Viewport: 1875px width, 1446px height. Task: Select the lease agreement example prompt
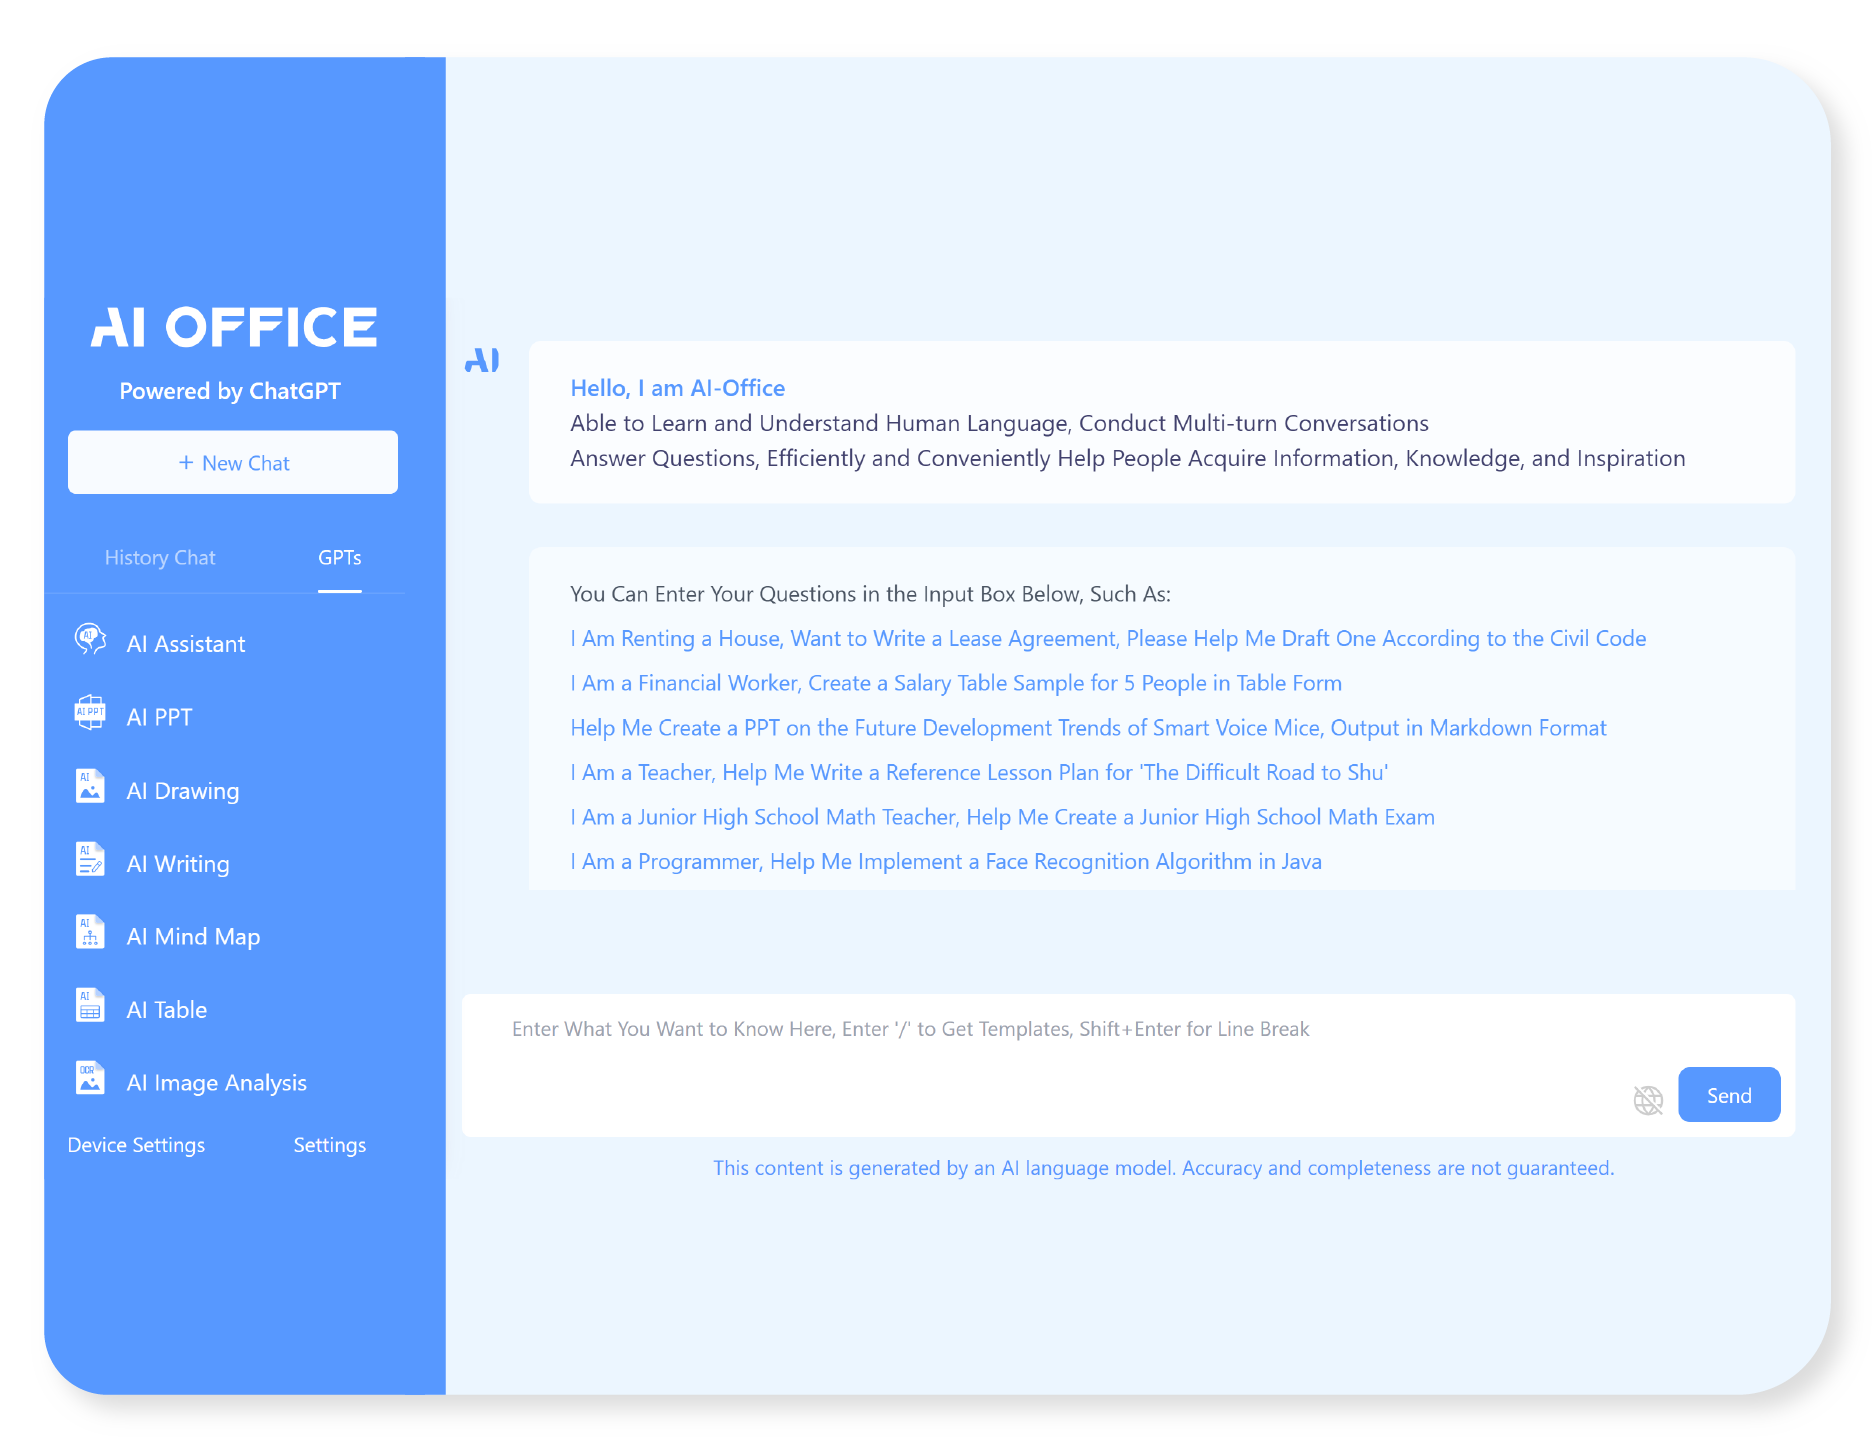pyautogui.click(x=1107, y=639)
